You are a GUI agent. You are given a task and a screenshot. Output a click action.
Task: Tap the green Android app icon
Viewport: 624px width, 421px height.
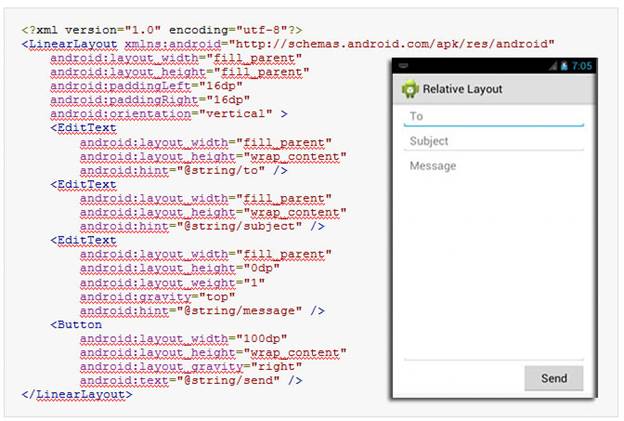coord(410,89)
